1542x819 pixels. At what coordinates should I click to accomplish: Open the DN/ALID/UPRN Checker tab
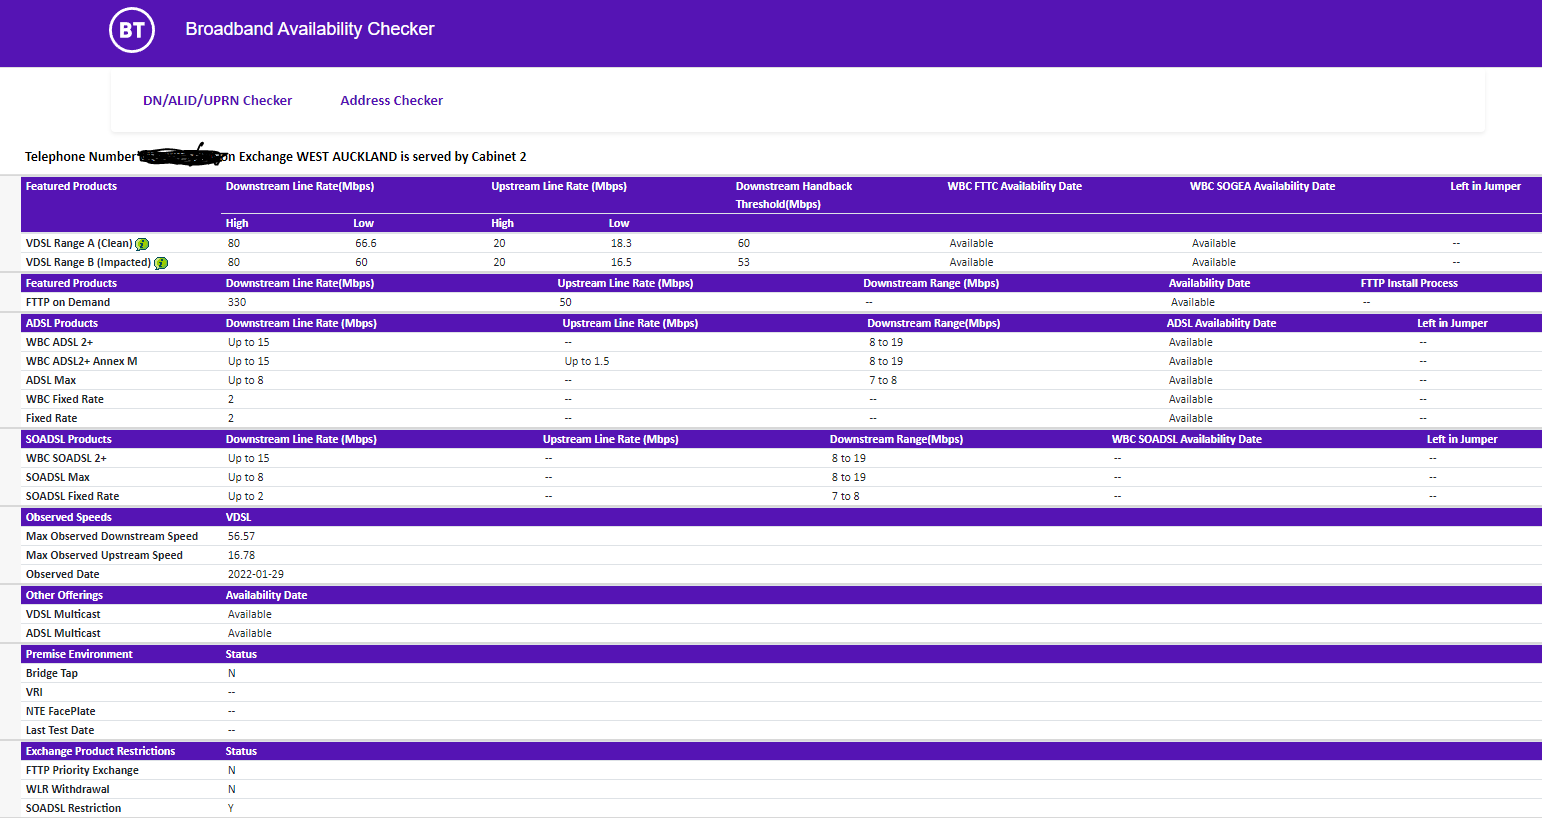217,101
